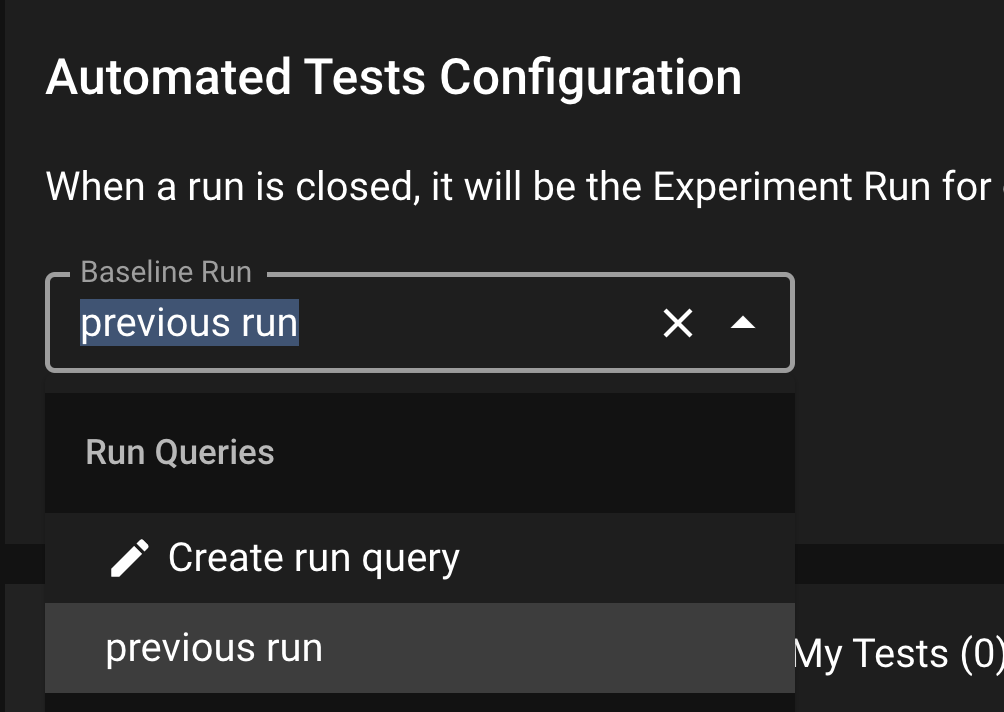Click the "Run Queries" group header

(x=180, y=452)
